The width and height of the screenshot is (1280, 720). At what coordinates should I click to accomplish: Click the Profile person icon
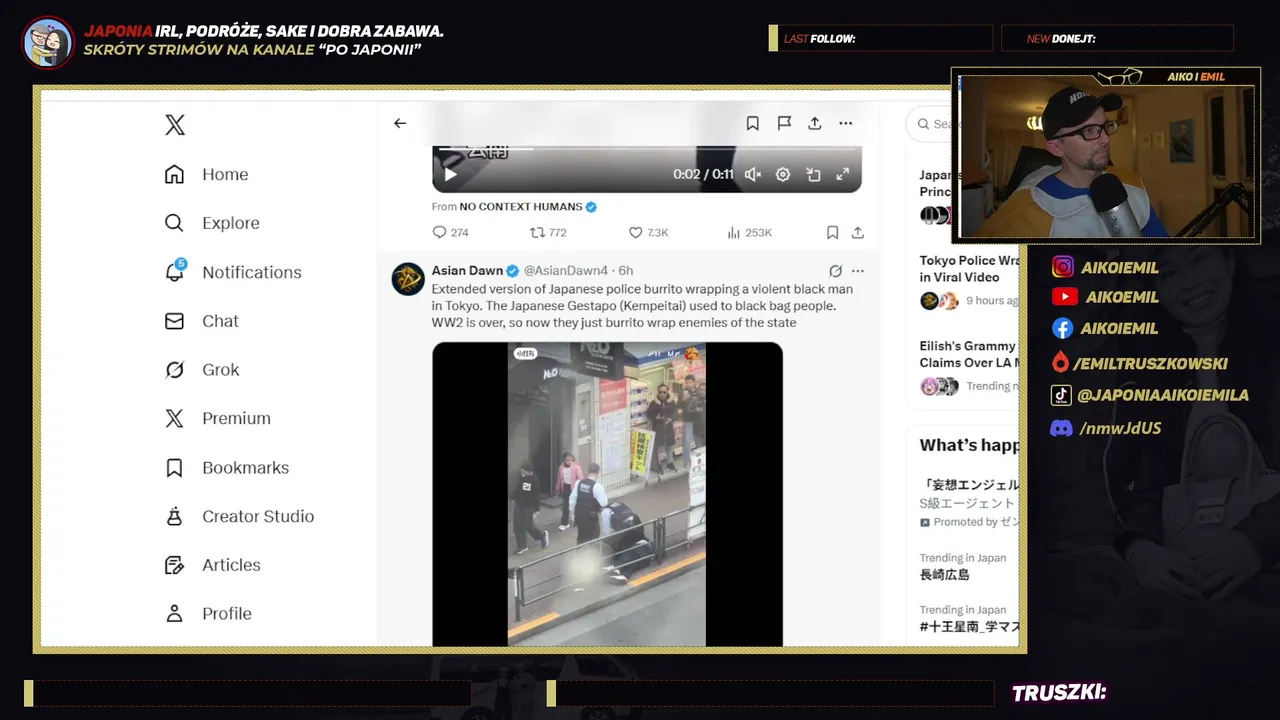coord(174,614)
